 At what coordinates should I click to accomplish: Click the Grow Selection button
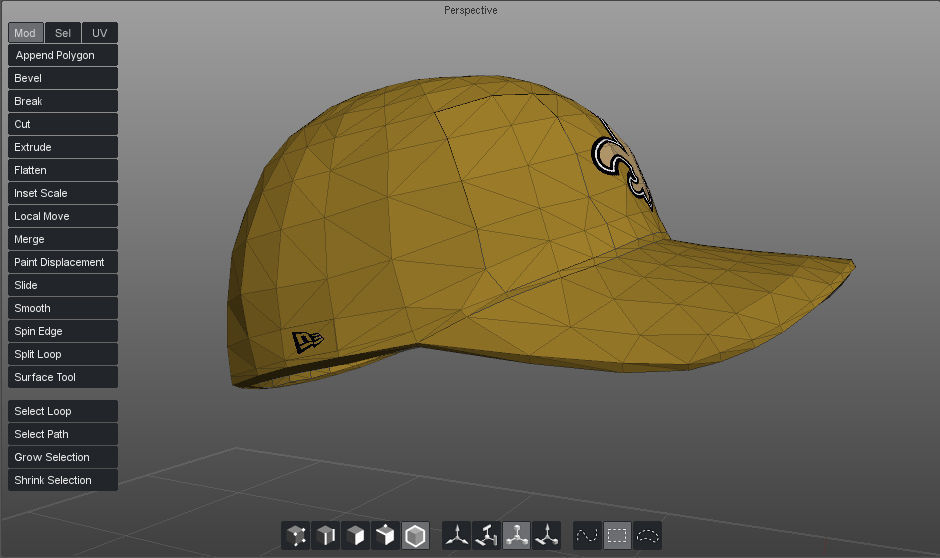pyautogui.click(x=63, y=457)
